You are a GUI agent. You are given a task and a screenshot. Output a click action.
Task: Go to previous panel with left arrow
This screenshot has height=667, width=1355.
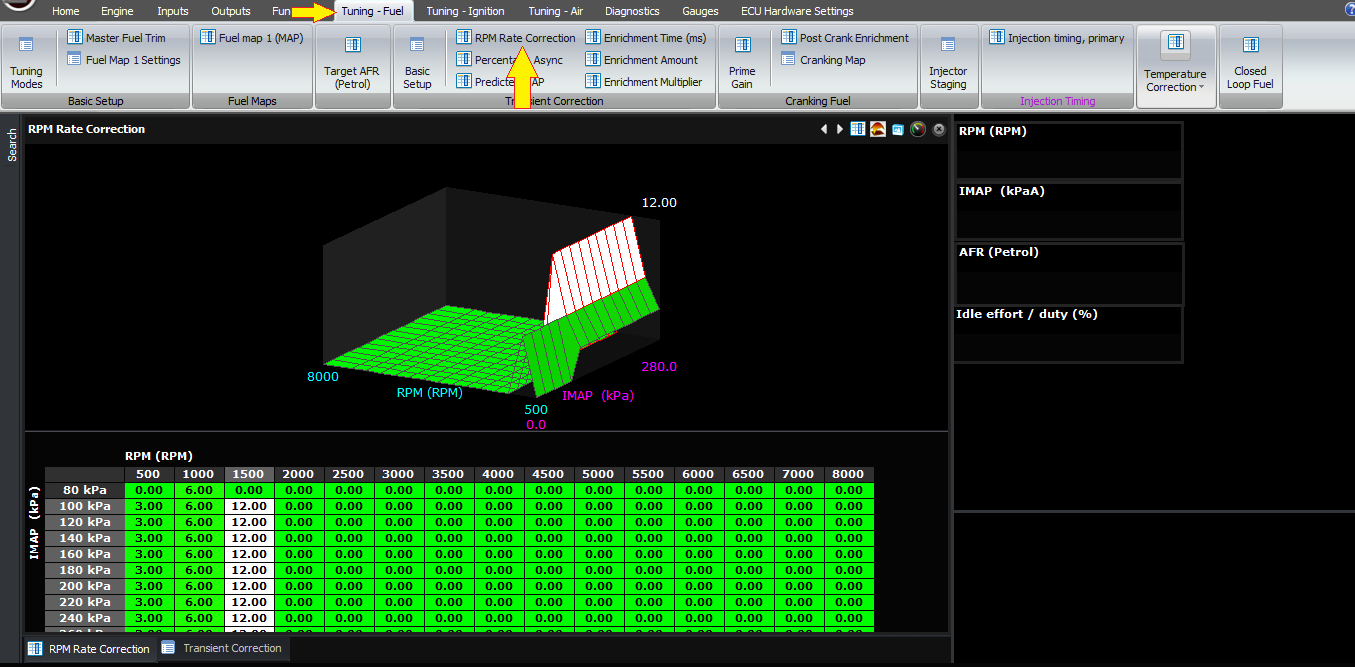click(824, 129)
